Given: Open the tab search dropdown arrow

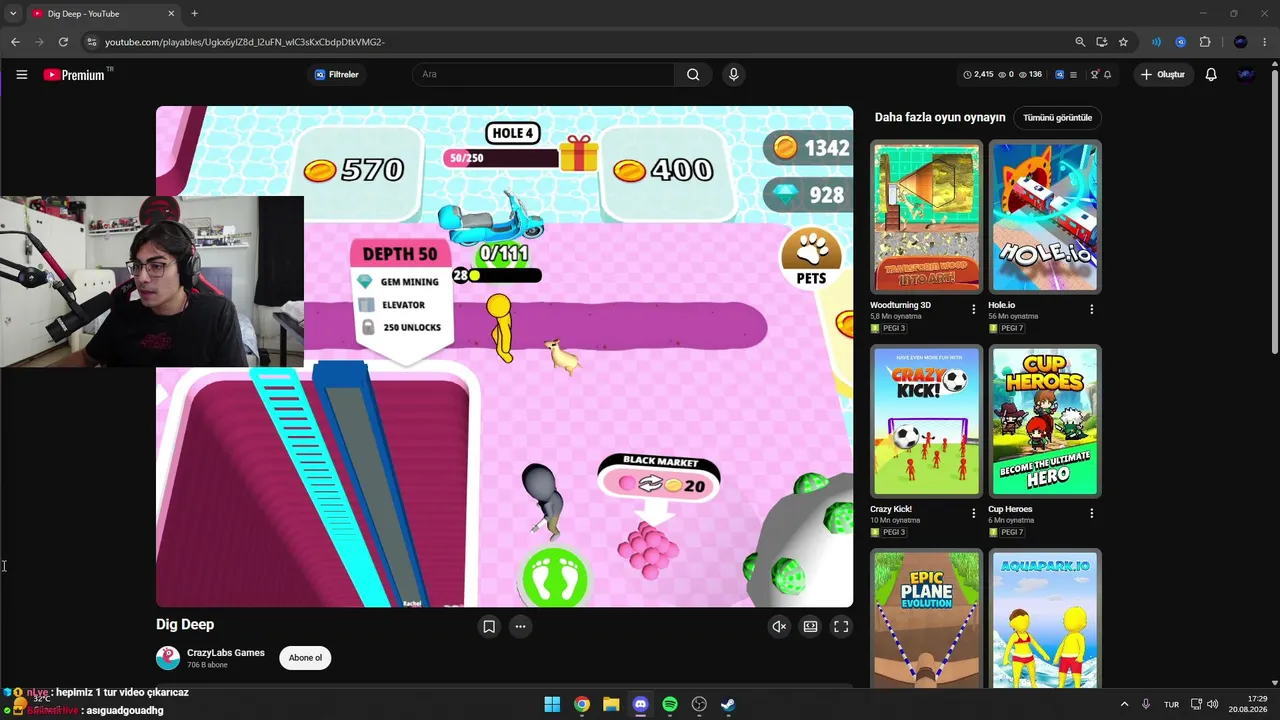Looking at the screenshot, I should (13, 14).
